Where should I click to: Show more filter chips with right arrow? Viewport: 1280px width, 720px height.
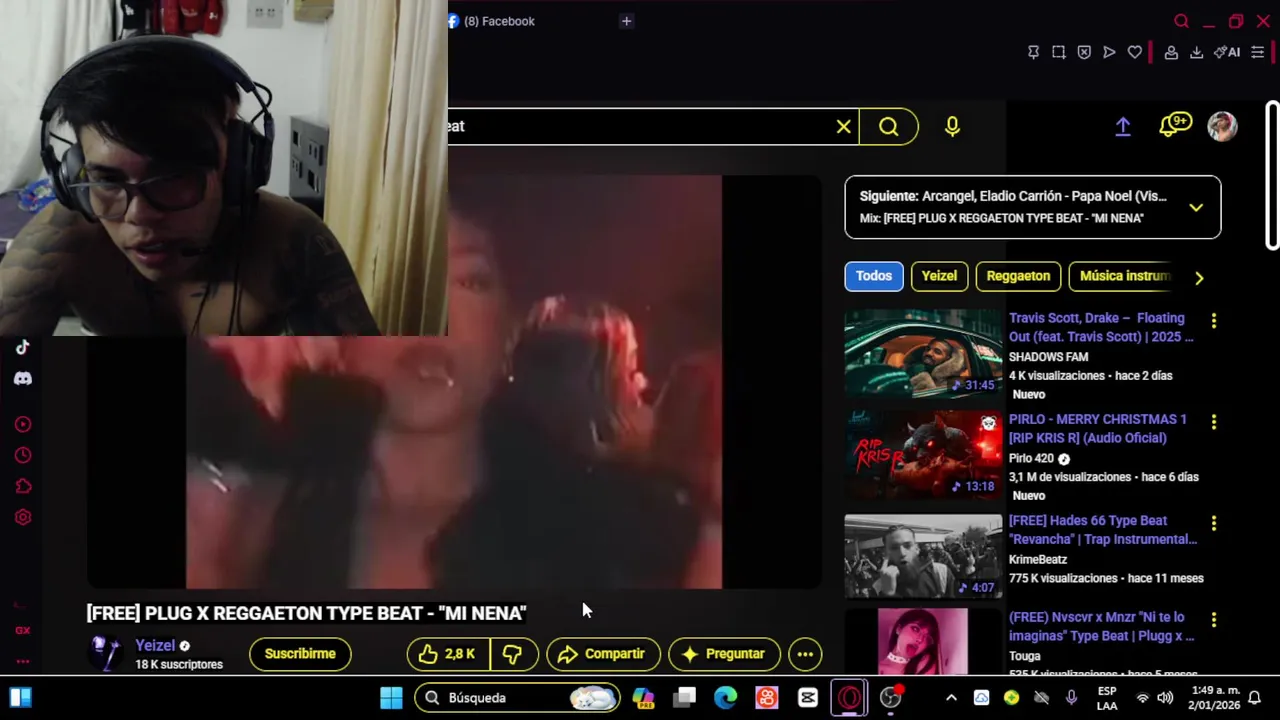(x=1199, y=278)
